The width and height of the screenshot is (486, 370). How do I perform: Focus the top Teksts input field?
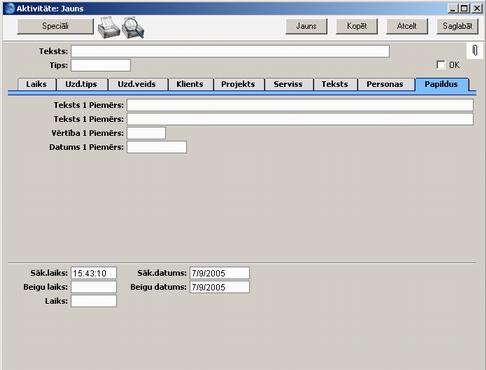[x=230, y=51]
